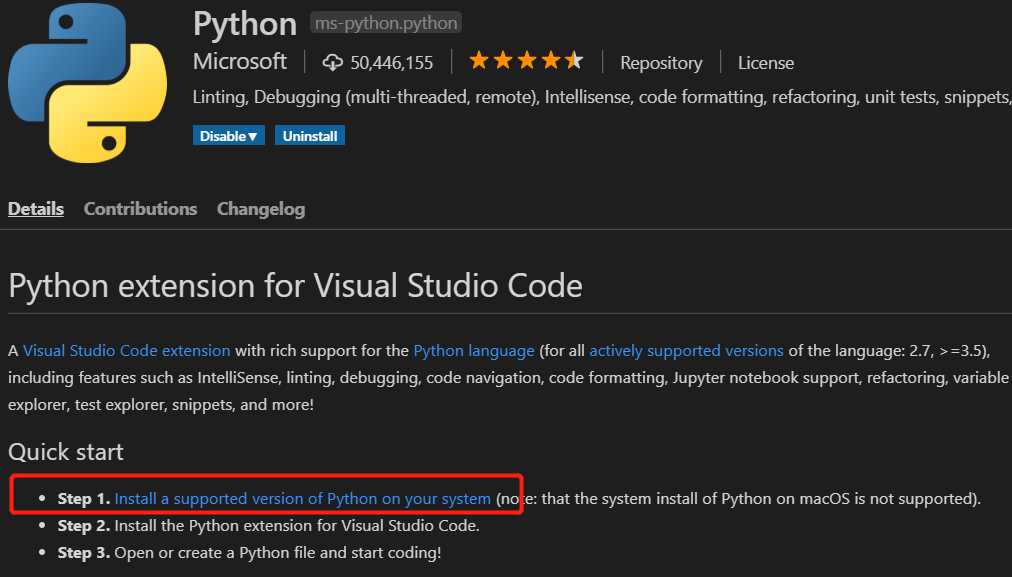This screenshot has height=577, width=1012.
Task: Open the actively supported versions link
Action: [x=686, y=350]
